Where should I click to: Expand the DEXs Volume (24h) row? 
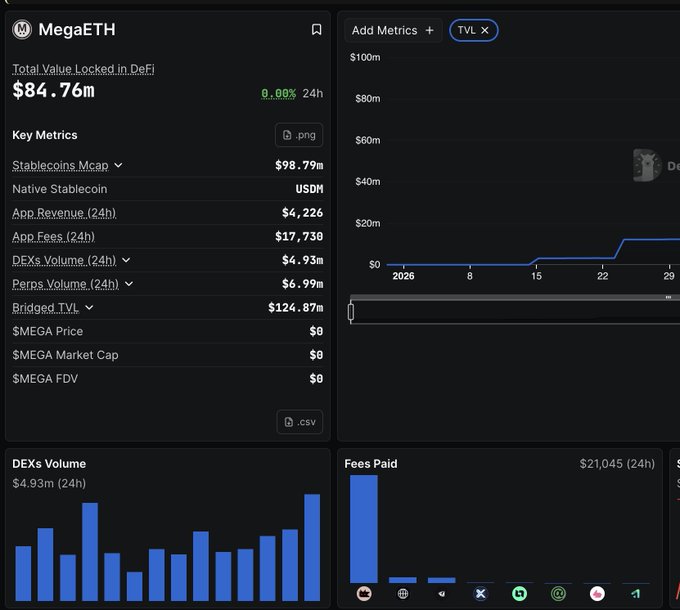pos(126,260)
